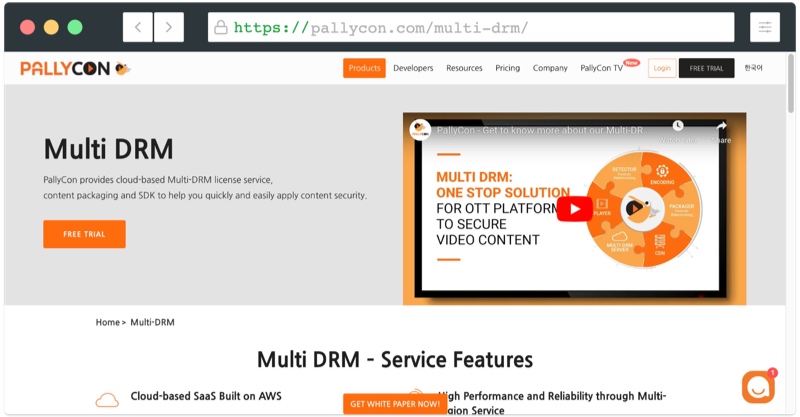Click the Watch later clock icon

click(x=678, y=126)
